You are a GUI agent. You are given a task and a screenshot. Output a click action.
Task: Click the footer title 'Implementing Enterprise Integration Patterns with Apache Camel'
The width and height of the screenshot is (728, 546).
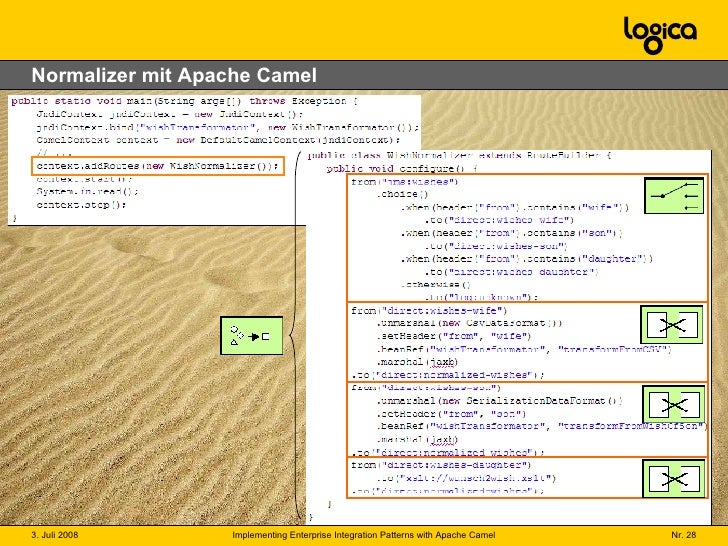click(x=364, y=535)
